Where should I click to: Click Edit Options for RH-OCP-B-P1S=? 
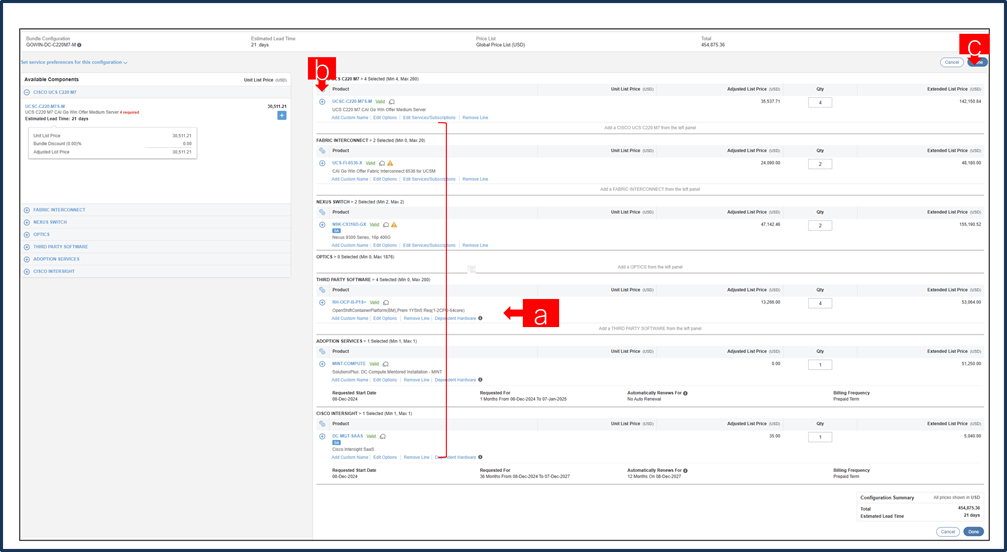click(x=385, y=318)
